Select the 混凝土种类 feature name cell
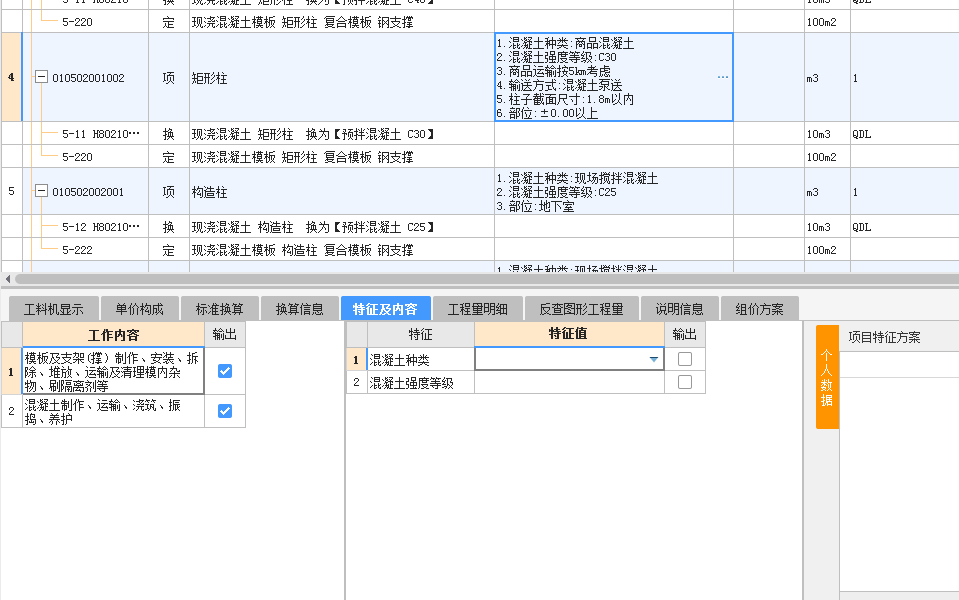The image size is (959, 600). pyautogui.click(x=421, y=359)
